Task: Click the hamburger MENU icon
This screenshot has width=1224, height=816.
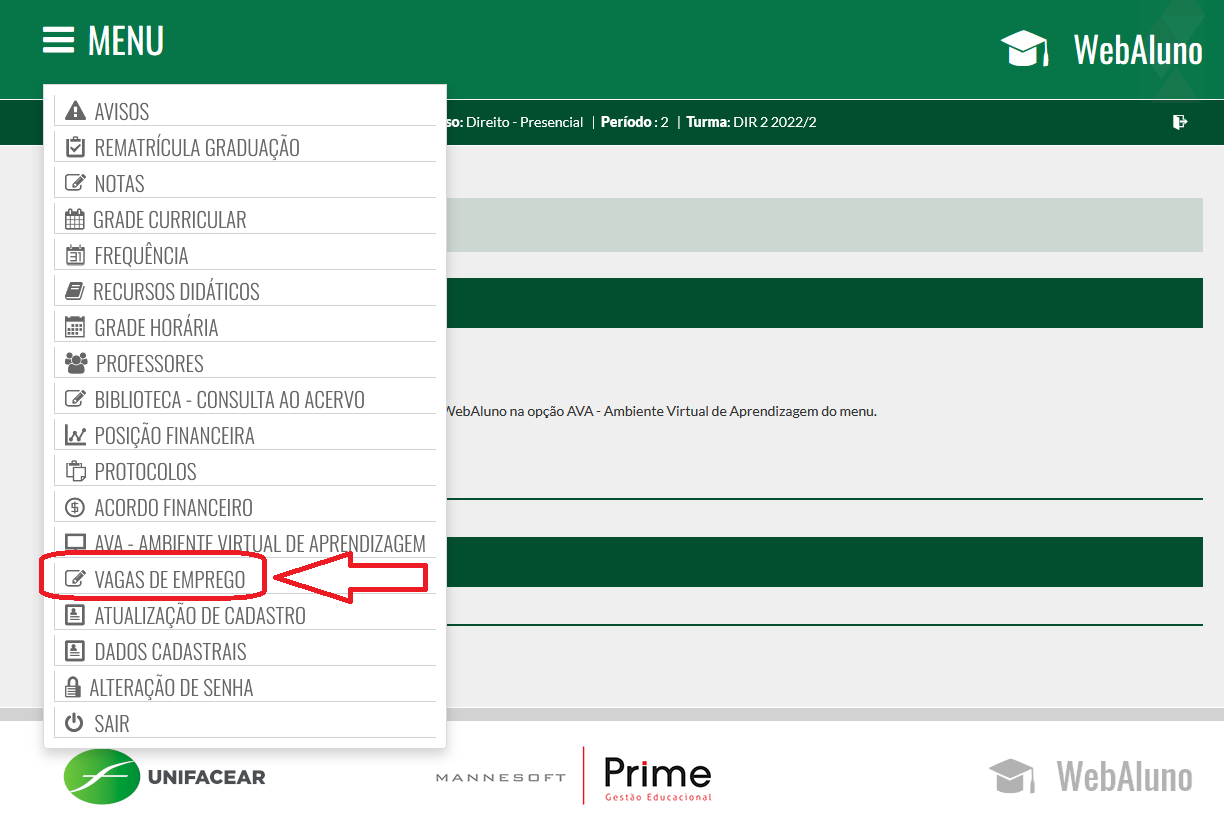Action: pos(58,40)
